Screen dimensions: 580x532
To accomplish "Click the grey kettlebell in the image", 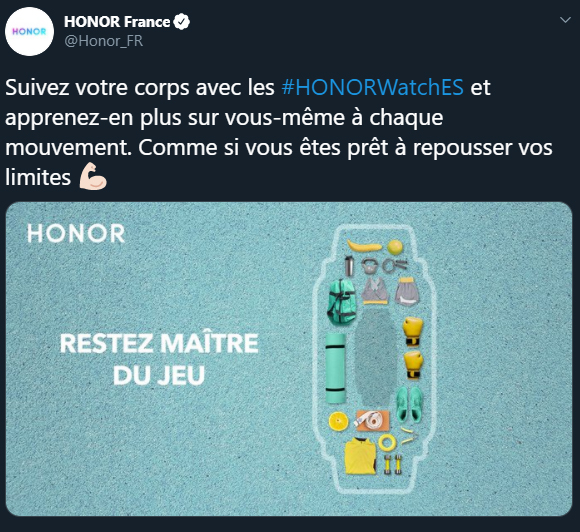I will click(x=369, y=266).
